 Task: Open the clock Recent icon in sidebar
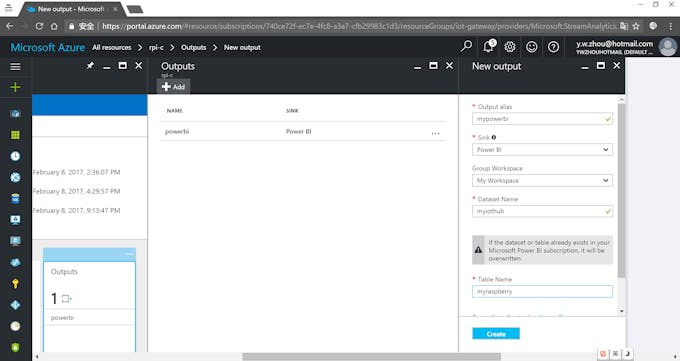(15, 156)
